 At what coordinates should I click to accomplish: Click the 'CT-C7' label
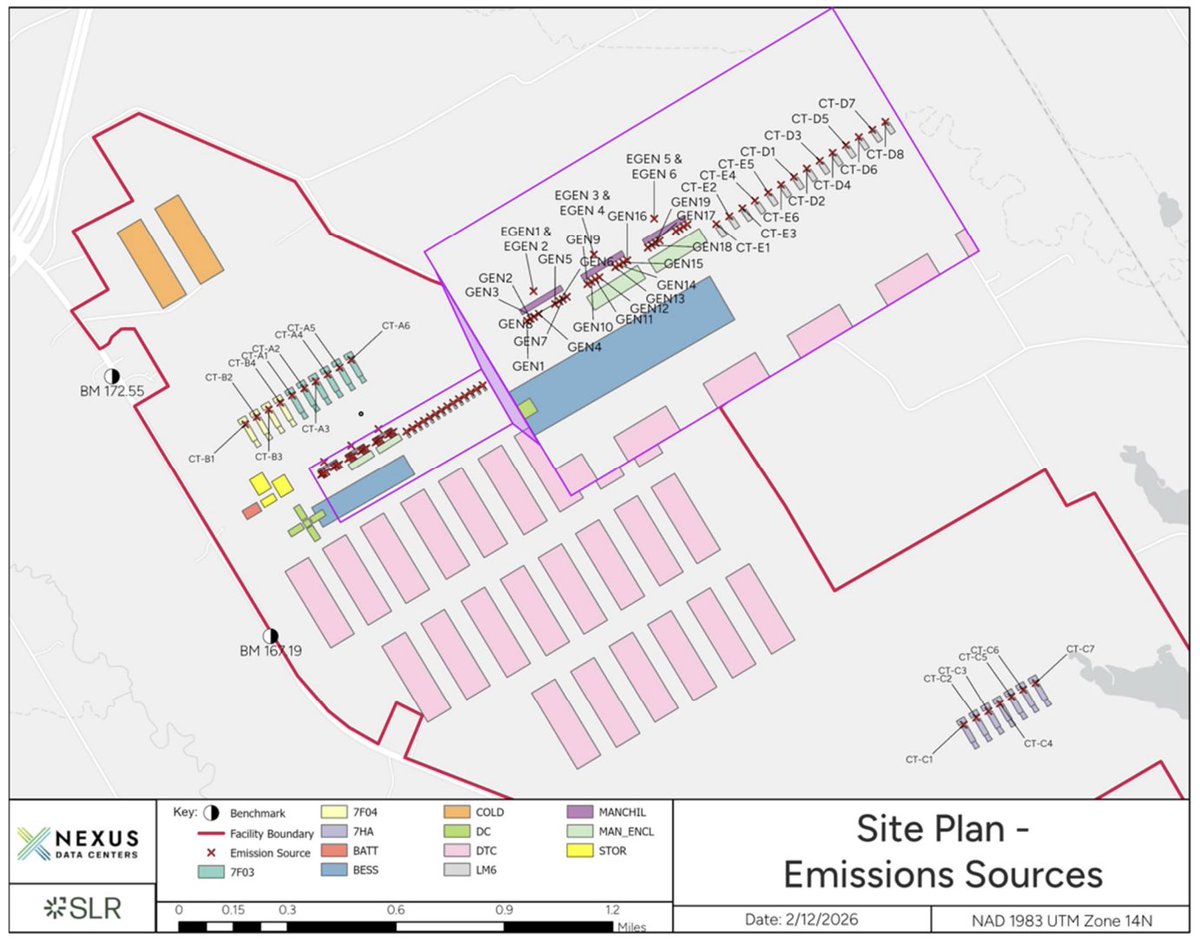(1081, 650)
